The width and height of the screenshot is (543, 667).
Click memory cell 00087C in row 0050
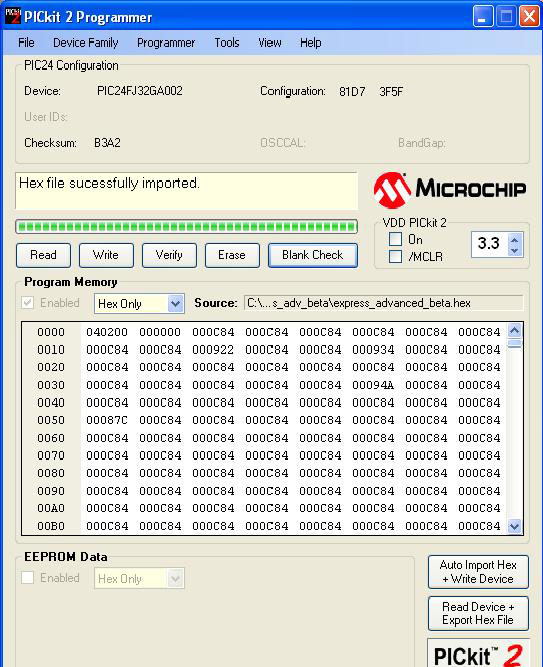tap(107, 420)
